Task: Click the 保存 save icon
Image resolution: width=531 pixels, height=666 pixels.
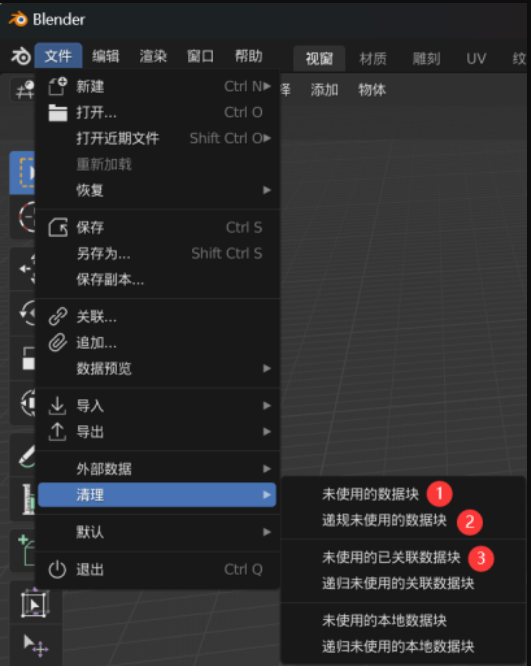Action: click(58, 227)
